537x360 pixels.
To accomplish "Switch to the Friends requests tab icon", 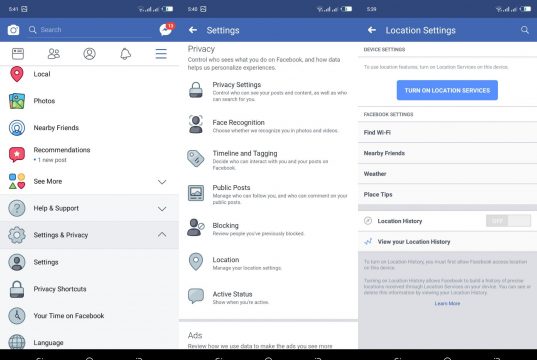I will click(54, 54).
